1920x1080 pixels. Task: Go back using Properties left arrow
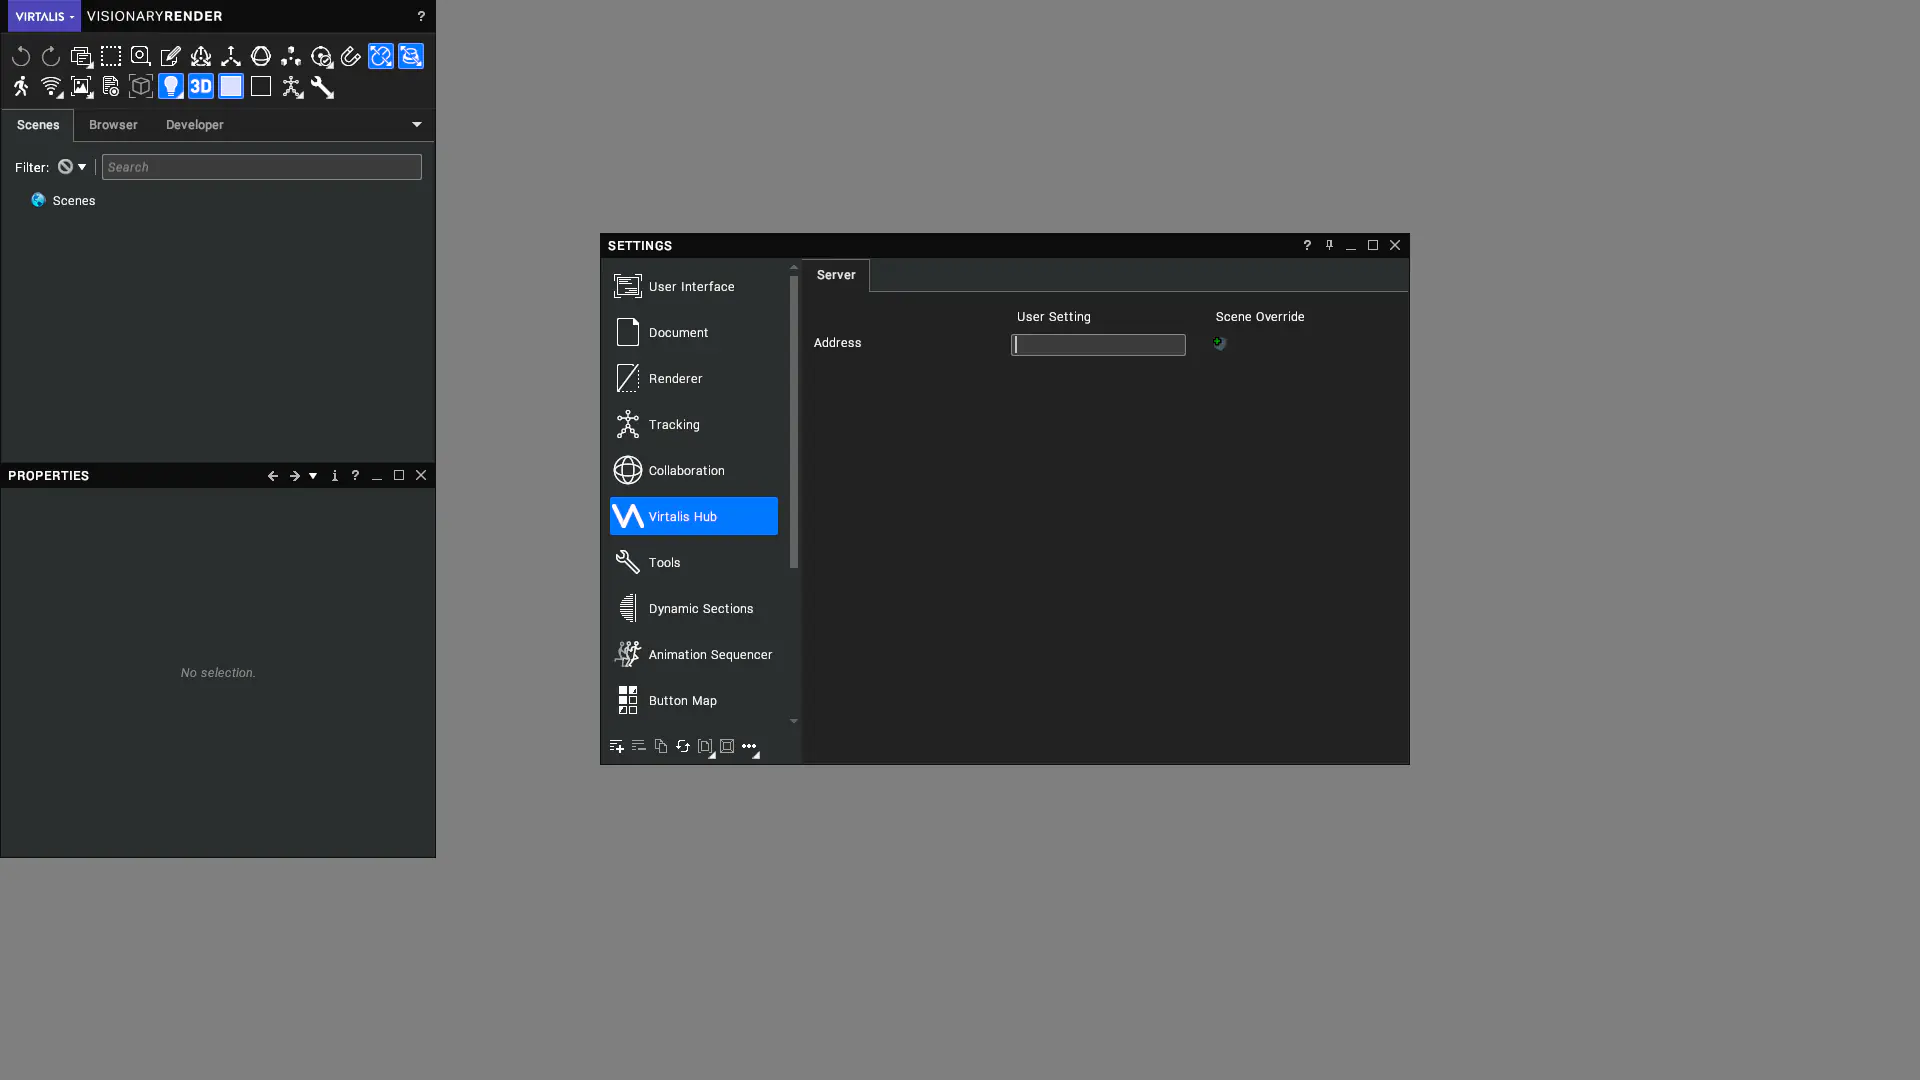tap(273, 476)
